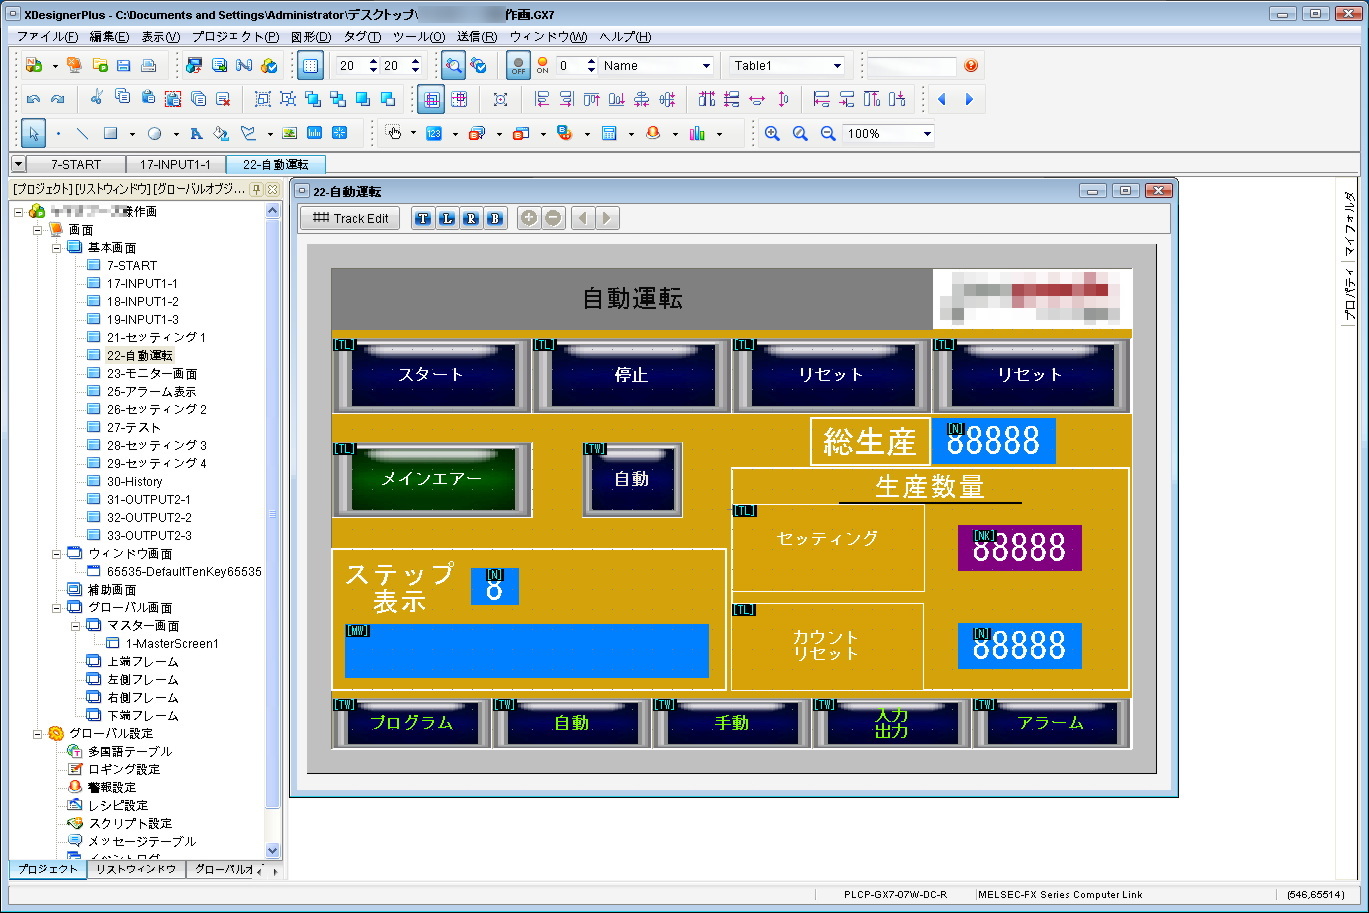Toggle the T button in Track Edit bar
The width and height of the screenshot is (1369, 913).
point(423,218)
